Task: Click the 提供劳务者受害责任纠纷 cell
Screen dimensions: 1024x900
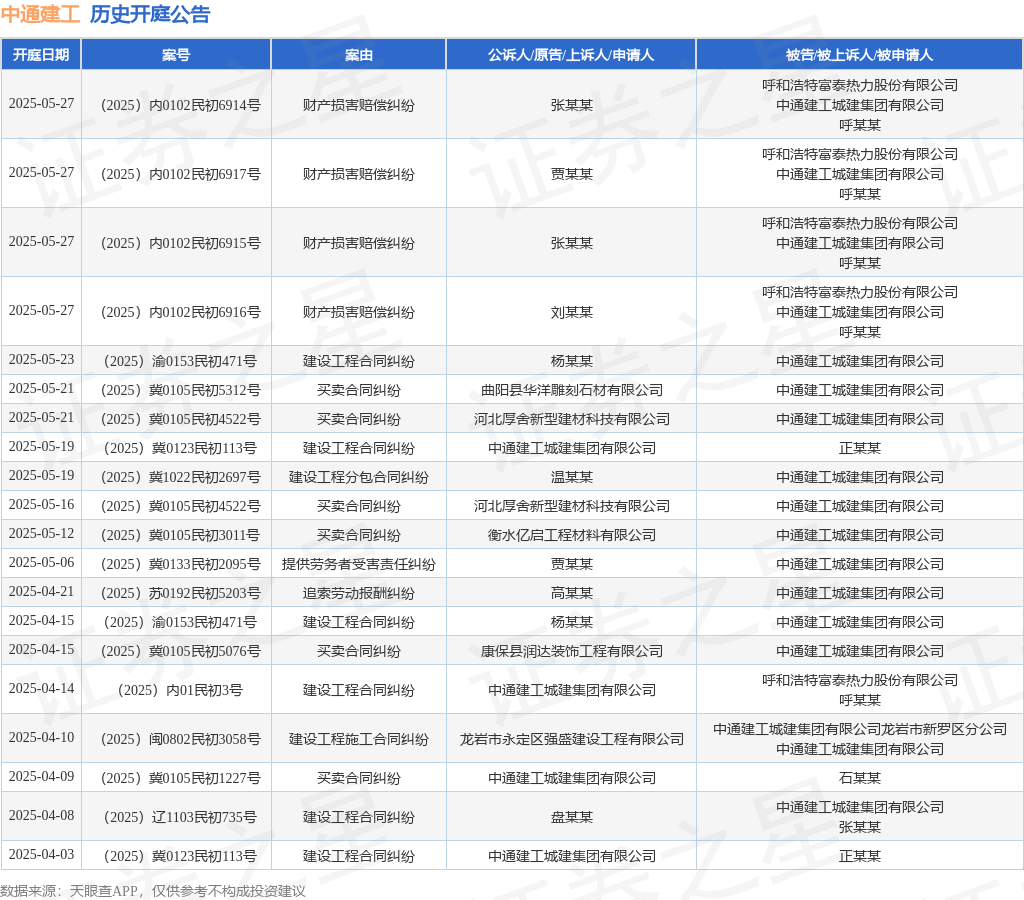Action: tap(359, 564)
